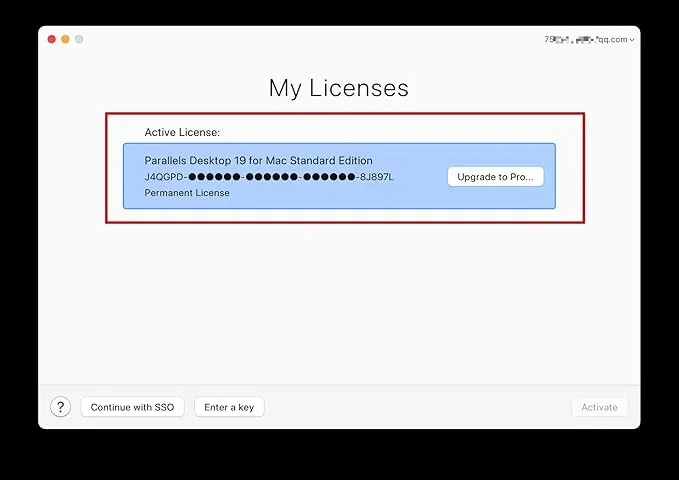The height and width of the screenshot is (480, 679).
Task: Click Continue with SSO button
Action: pyautogui.click(x=133, y=407)
